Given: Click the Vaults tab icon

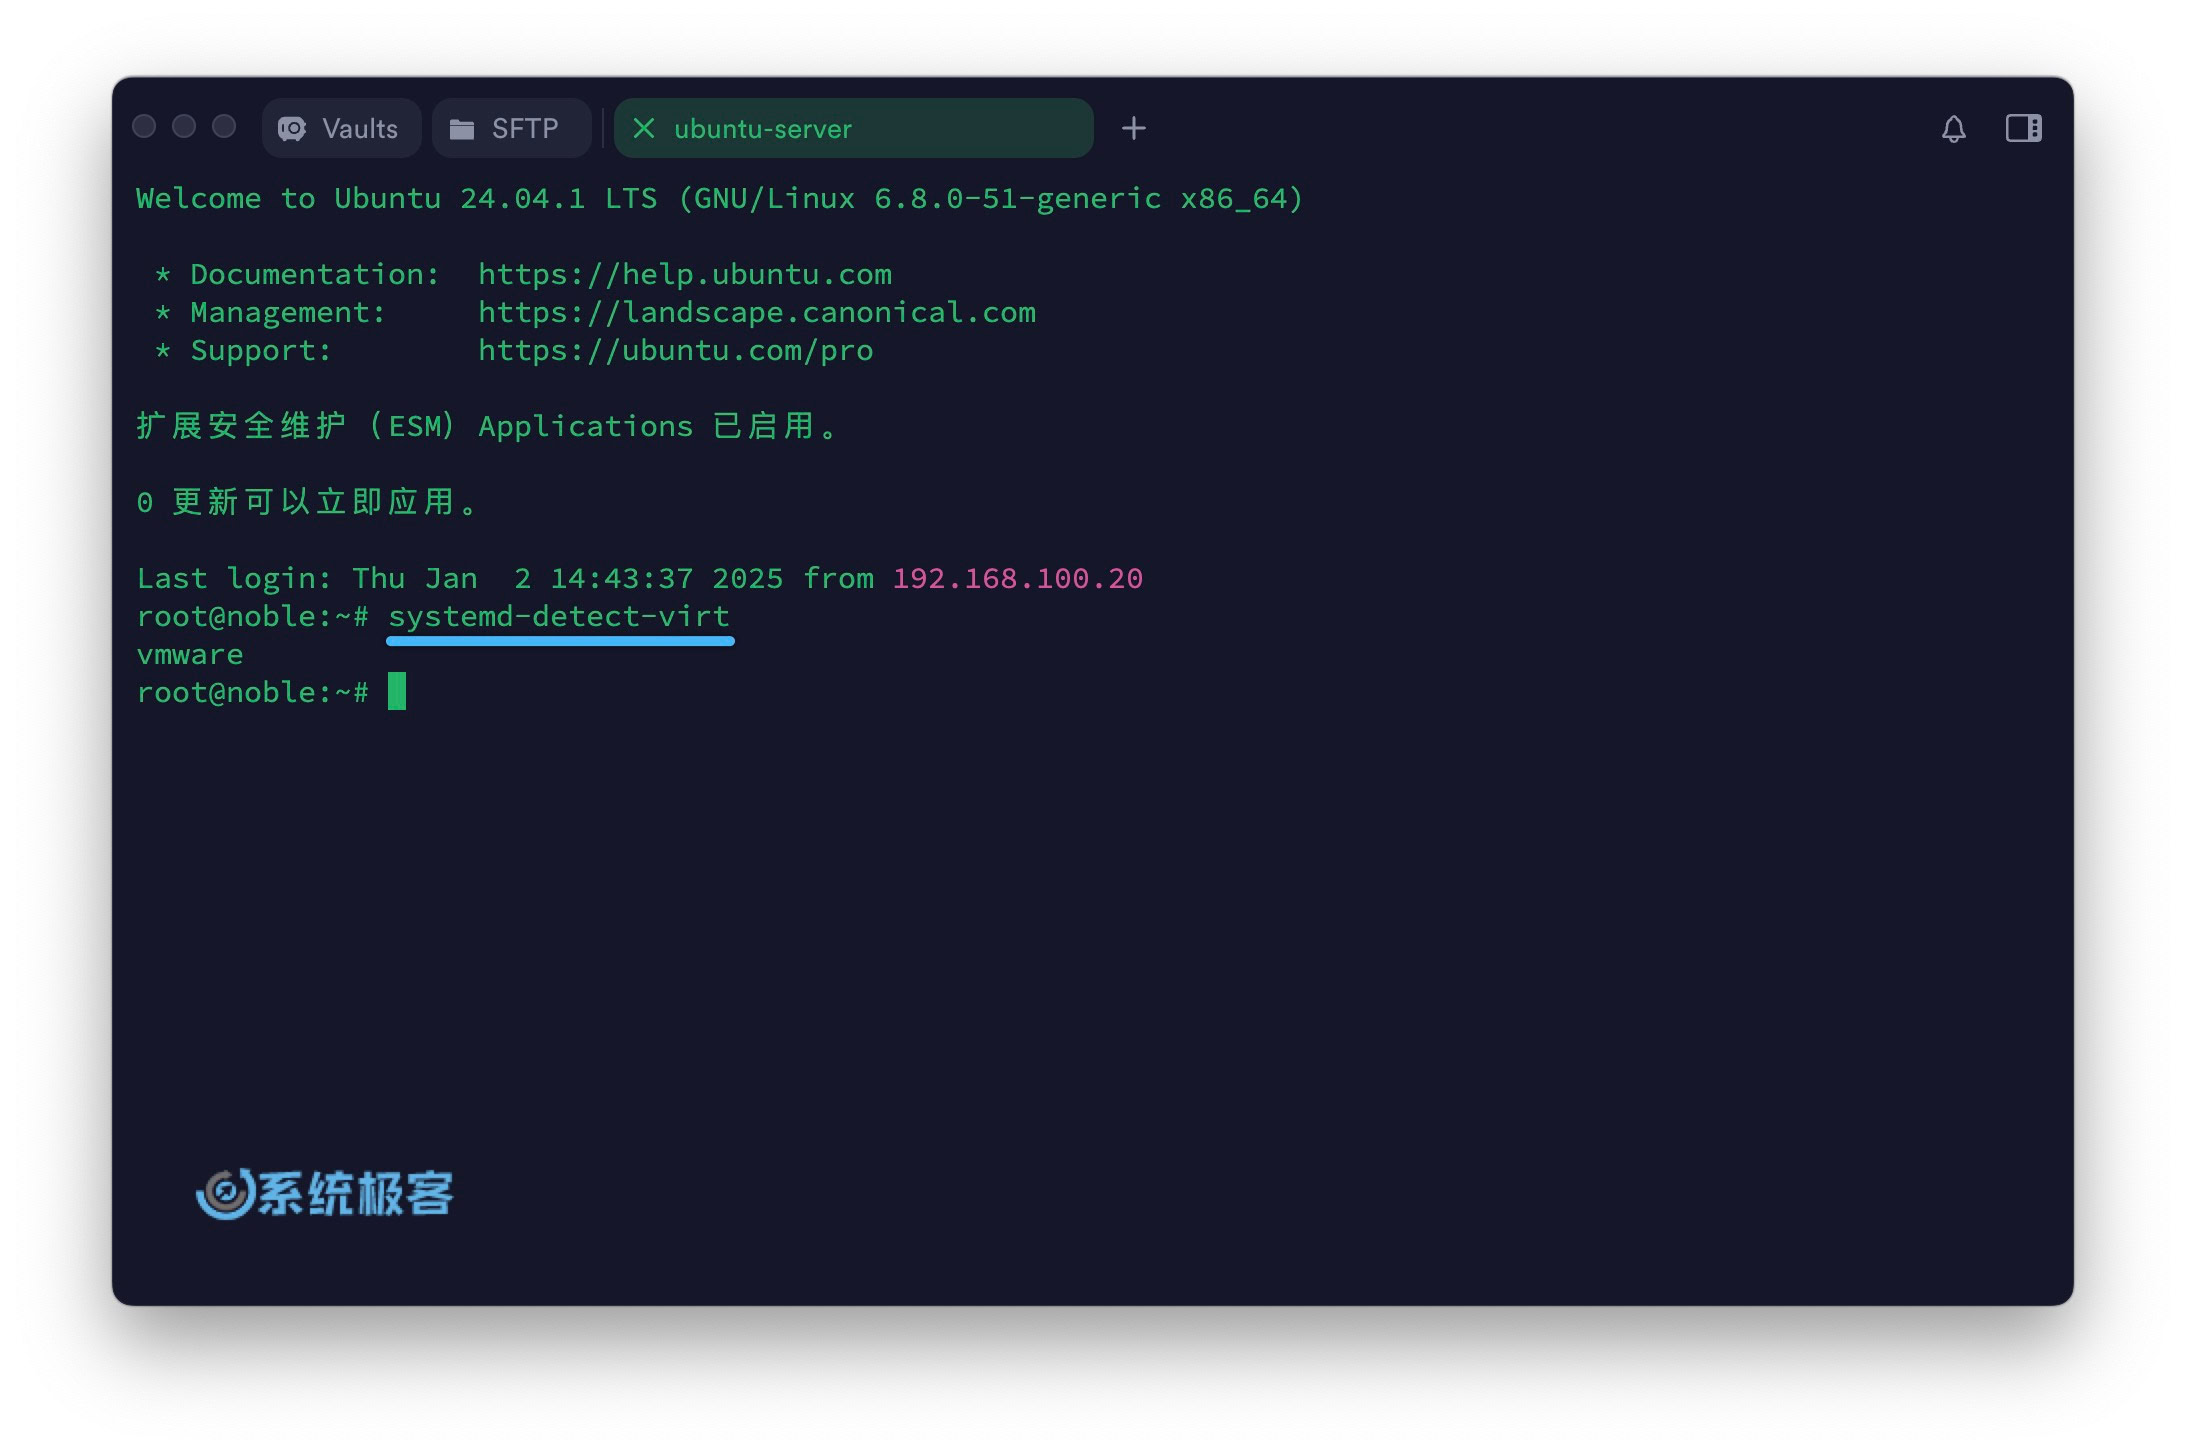Looking at the screenshot, I should point(292,128).
